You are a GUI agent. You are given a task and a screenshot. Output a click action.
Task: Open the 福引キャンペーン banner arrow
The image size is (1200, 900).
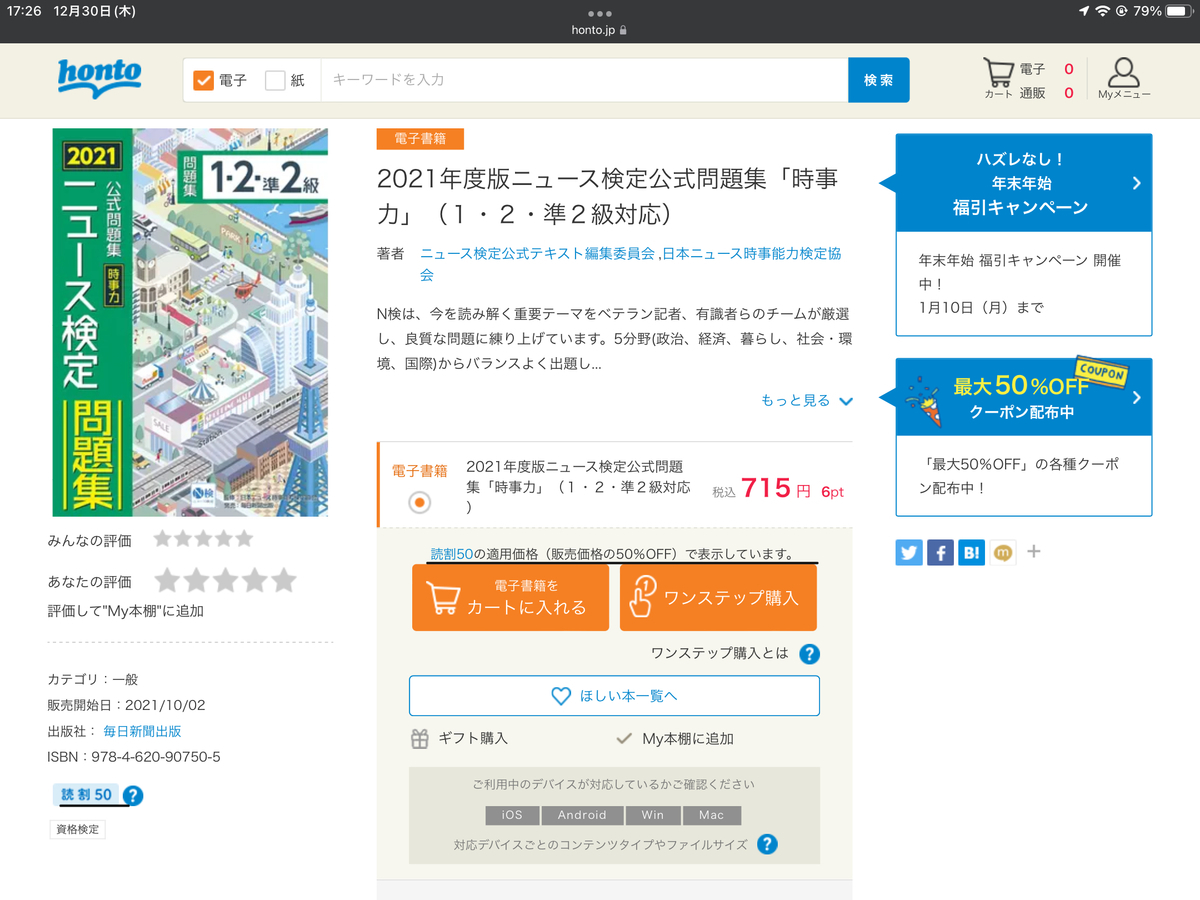(x=1136, y=183)
